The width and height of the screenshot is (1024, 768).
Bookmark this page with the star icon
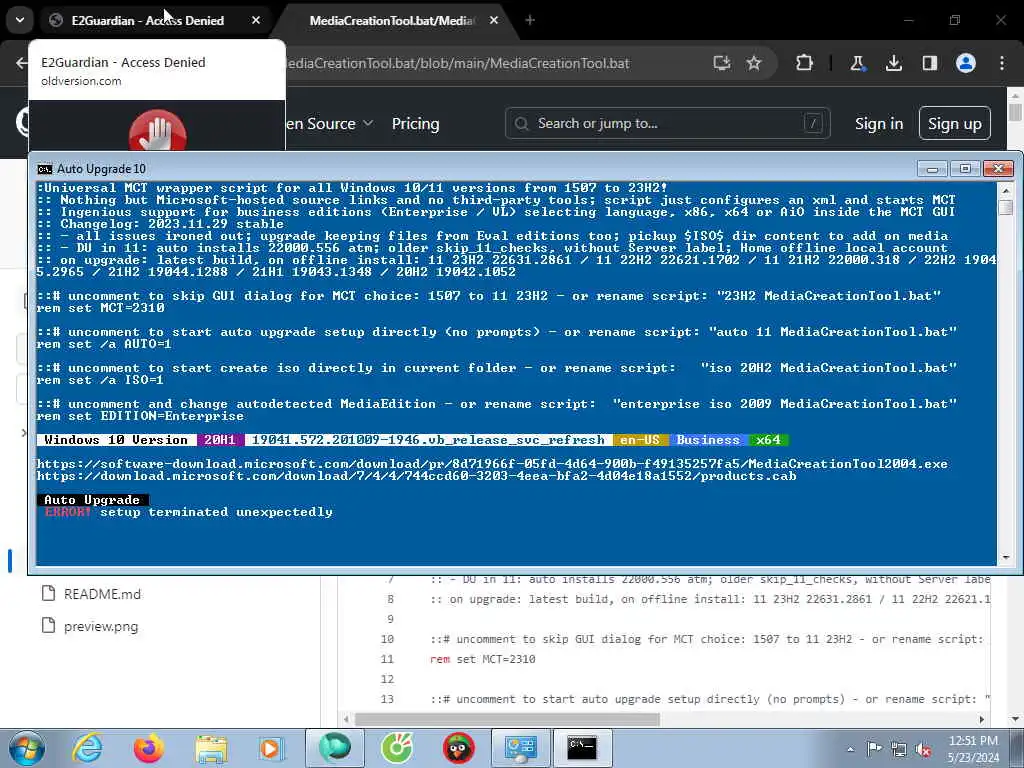tap(754, 63)
